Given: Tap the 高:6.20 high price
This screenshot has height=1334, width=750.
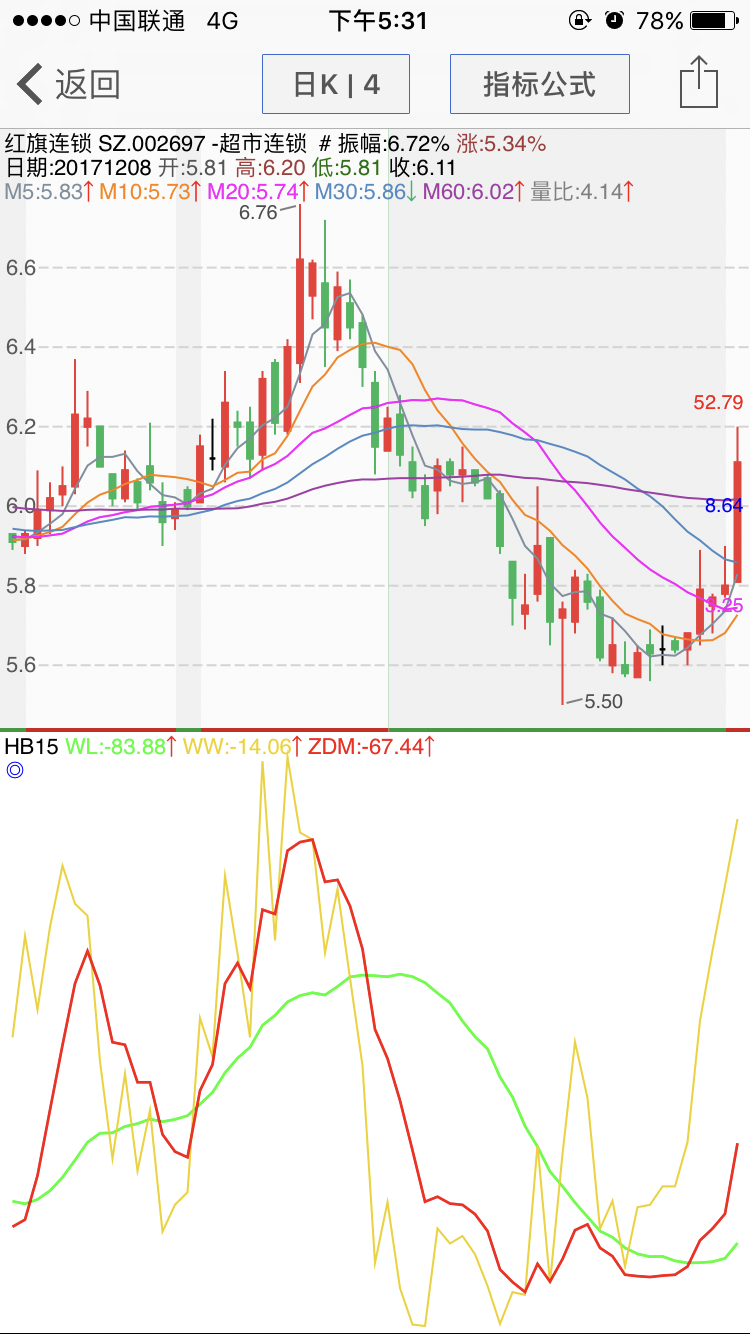Looking at the screenshot, I should (269, 167).
